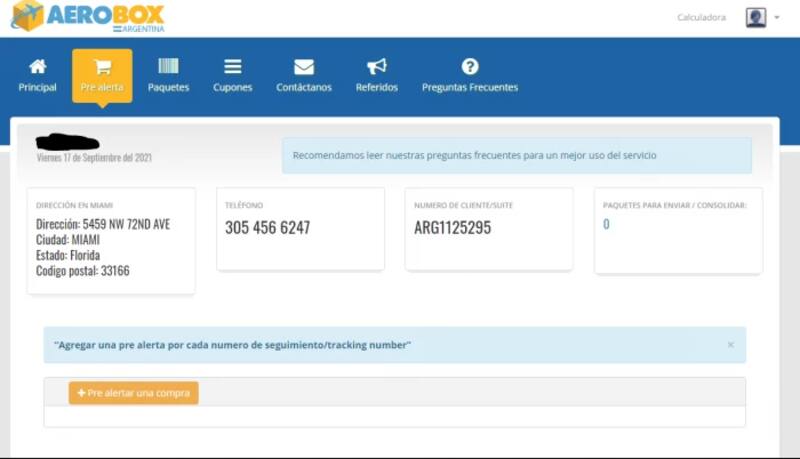Open Paquetes barcode icon
The height and width of the screenshot is (459, 800).
(x=168, y=67)
